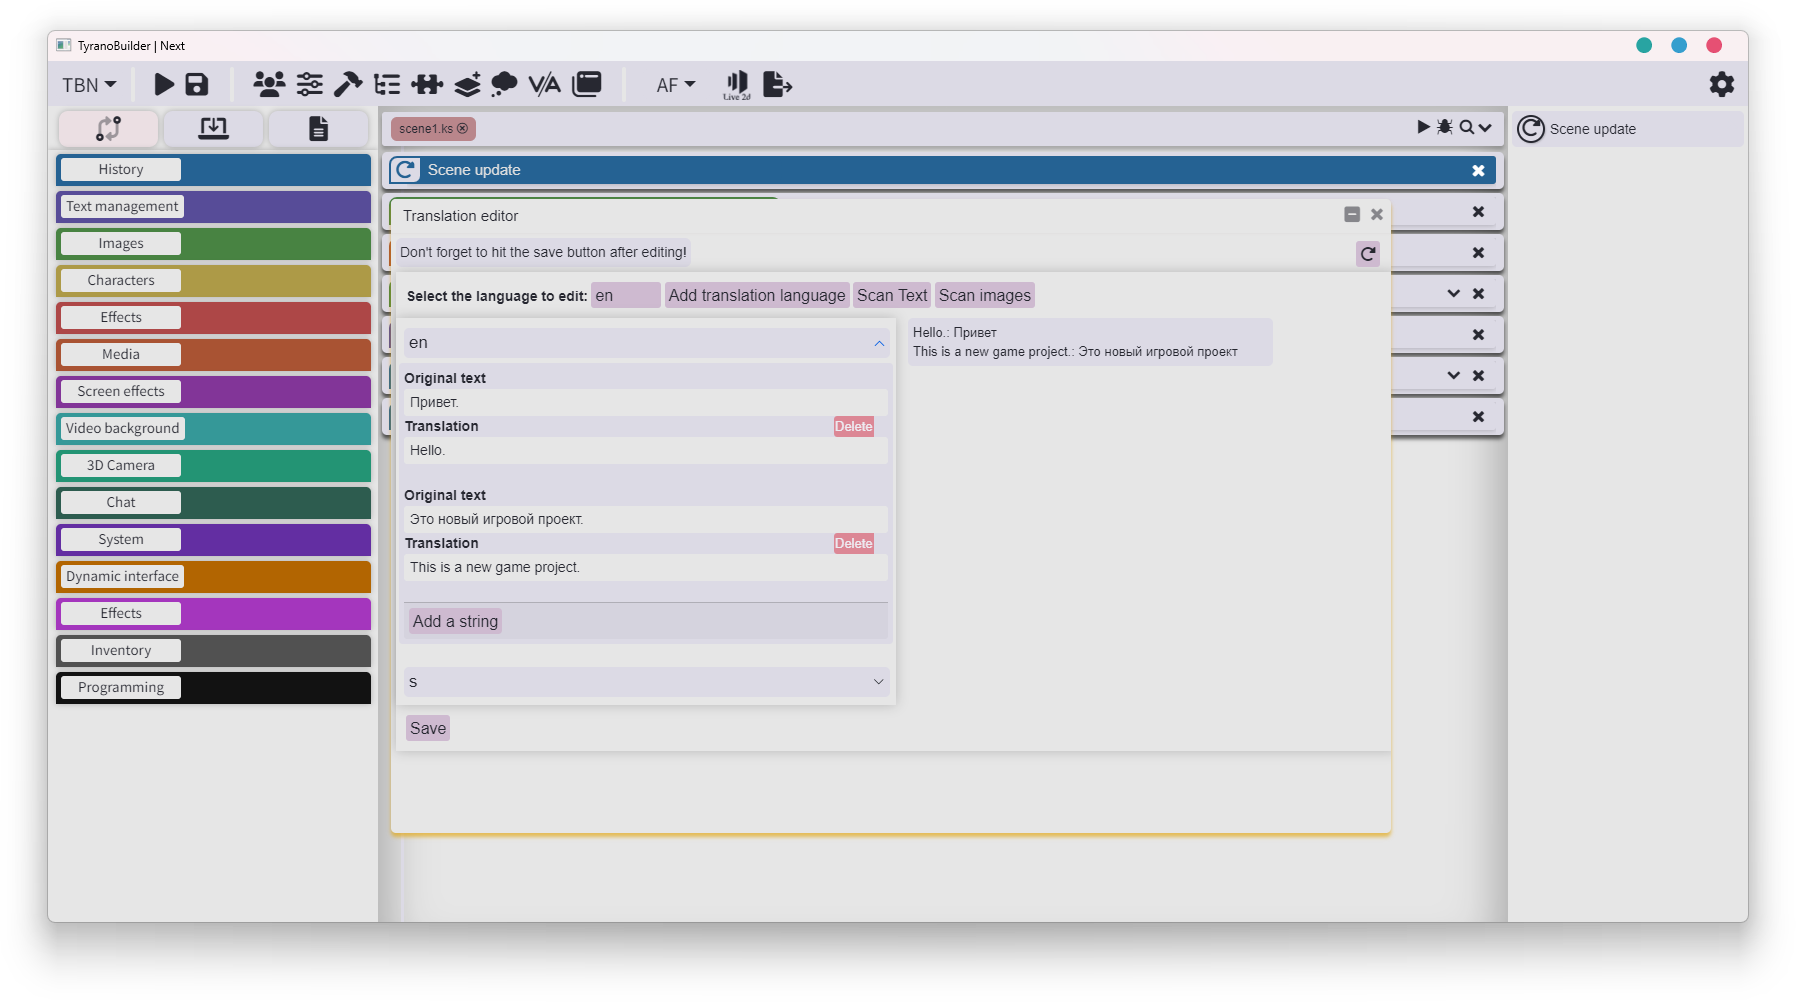Open the sliders settings icon
The height and width of the screenshot is (1002, 1796).
(310, 85)
